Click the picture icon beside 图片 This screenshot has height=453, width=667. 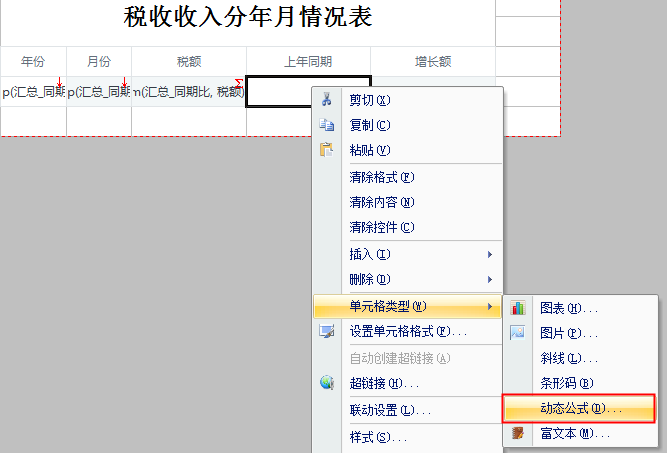pyautogui.click(x=518, y=333)
